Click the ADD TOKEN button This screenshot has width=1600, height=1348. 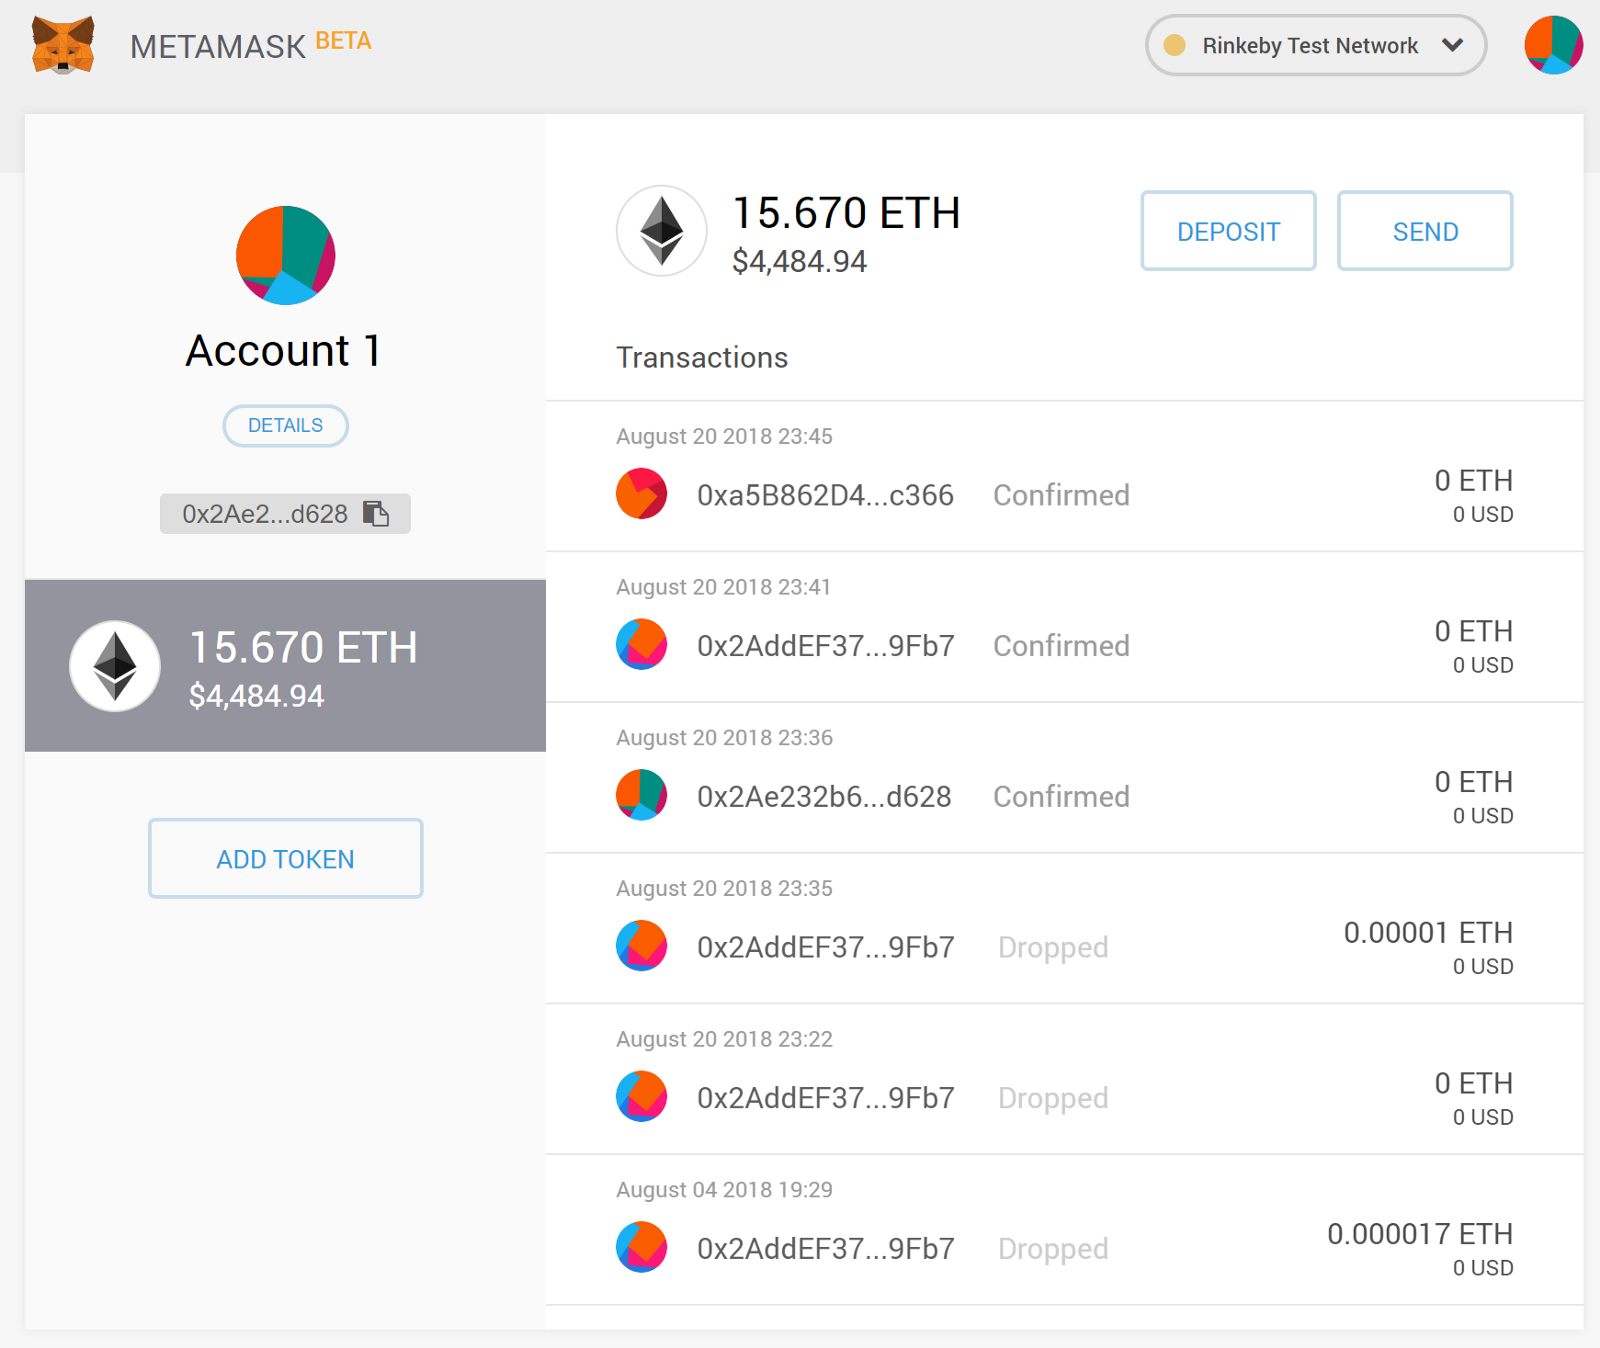[x=285, y=859]
